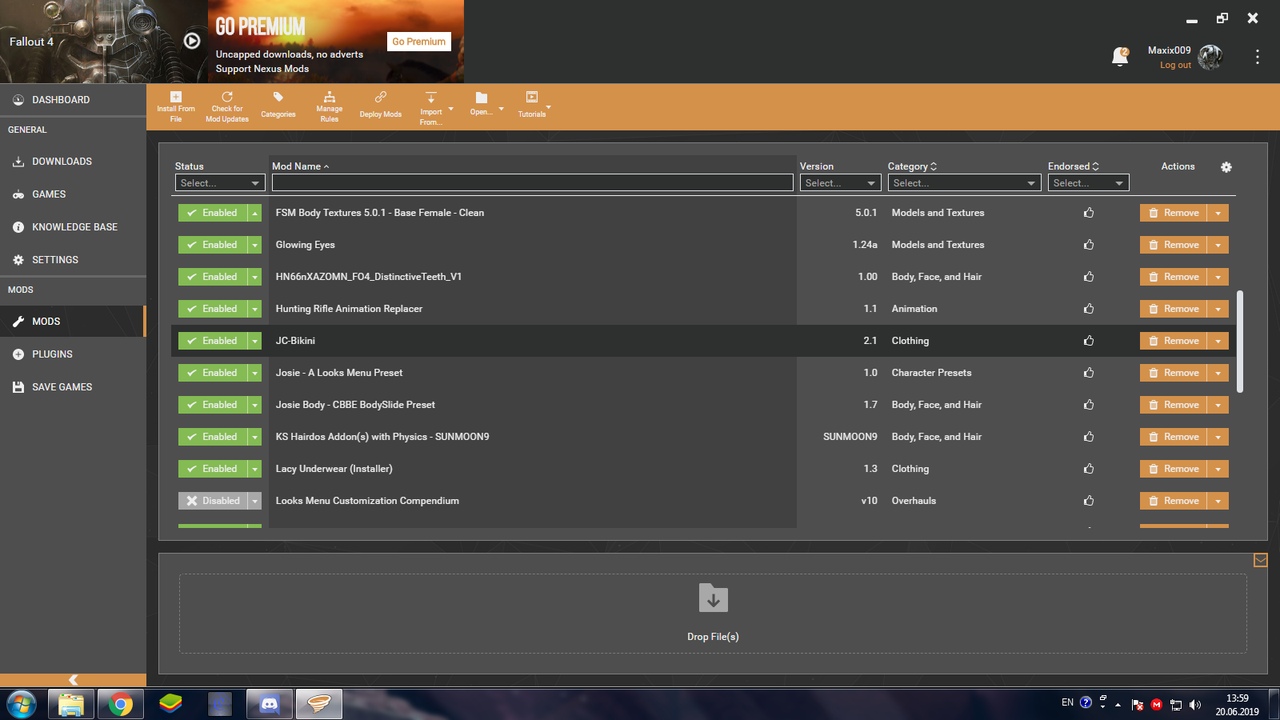Disable the Glowing Eyes mod
Viewport: 1280px width, 720px height.
coord(212,245)
